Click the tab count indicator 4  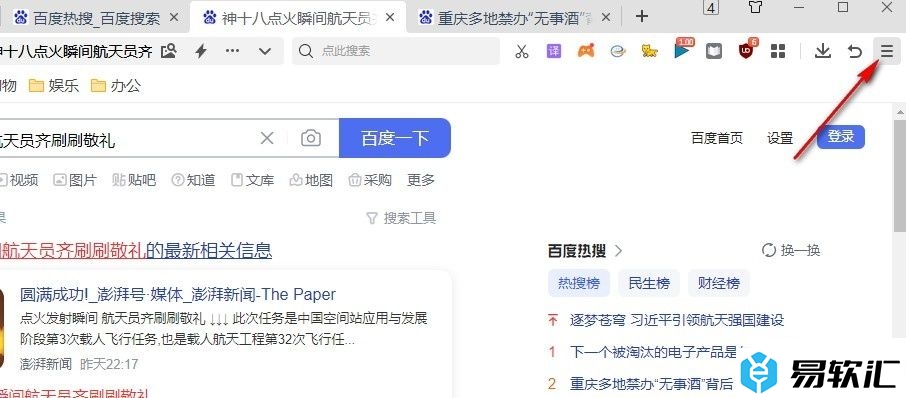(x=711, y=8)
